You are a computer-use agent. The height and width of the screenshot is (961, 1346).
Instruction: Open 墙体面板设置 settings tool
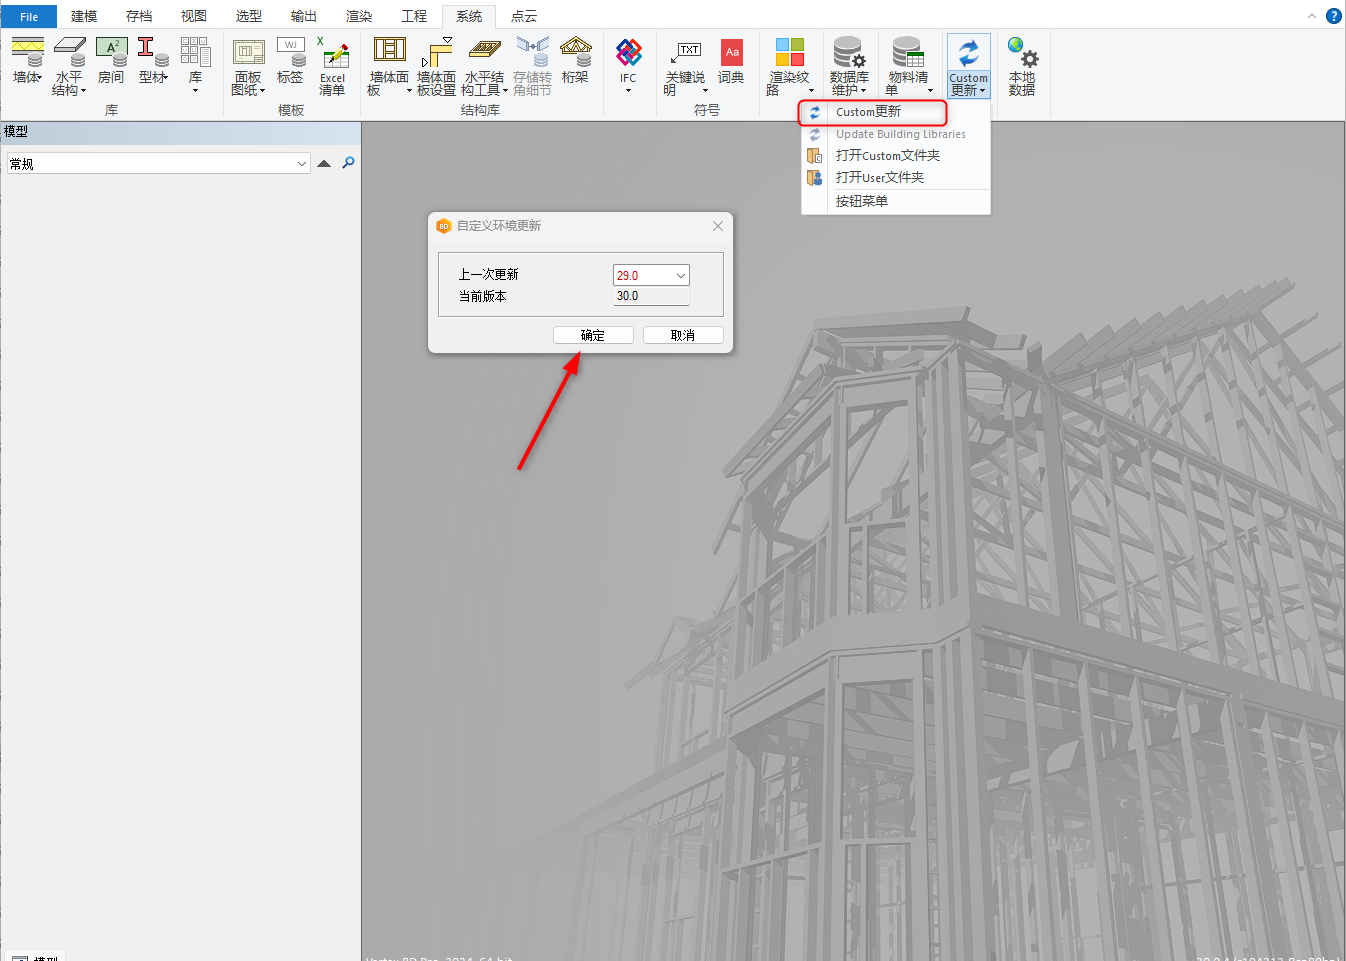(x=436, y=66)
